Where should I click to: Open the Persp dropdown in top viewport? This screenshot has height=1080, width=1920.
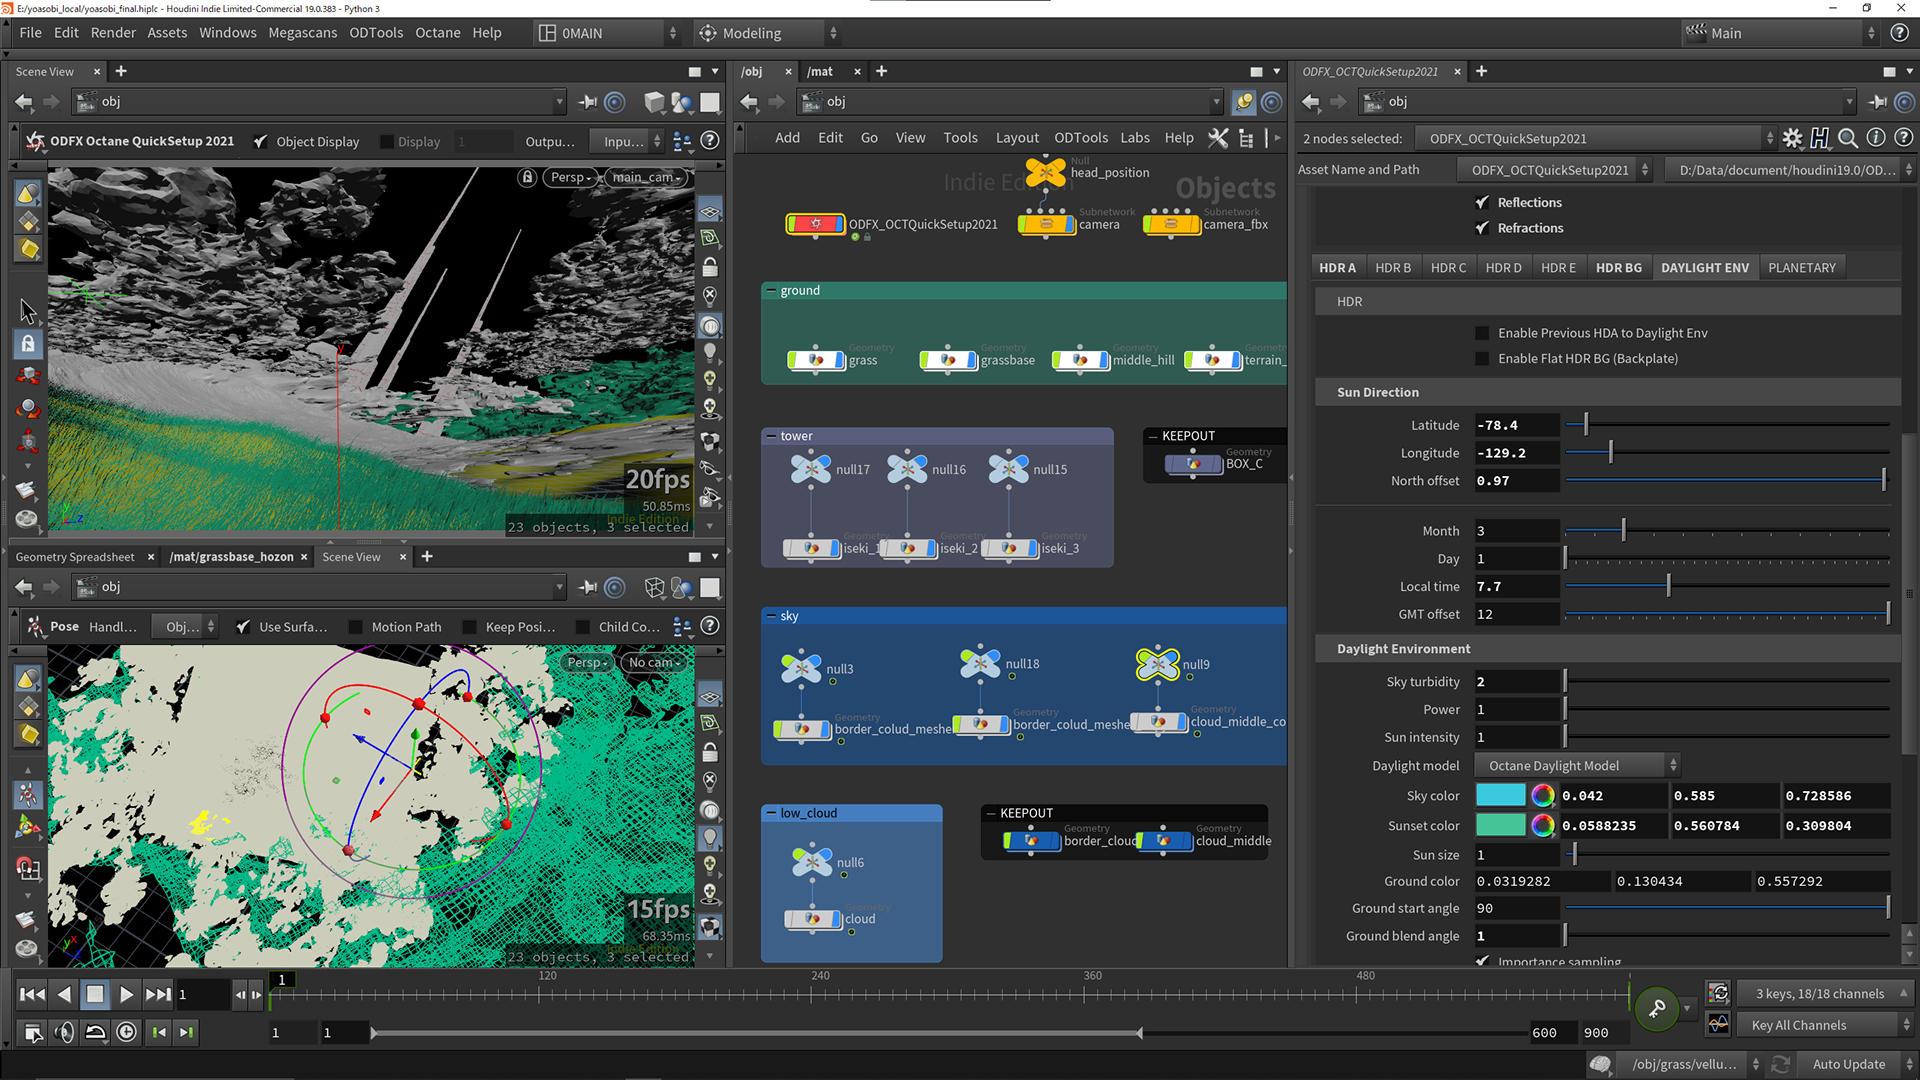pos(572,177)
